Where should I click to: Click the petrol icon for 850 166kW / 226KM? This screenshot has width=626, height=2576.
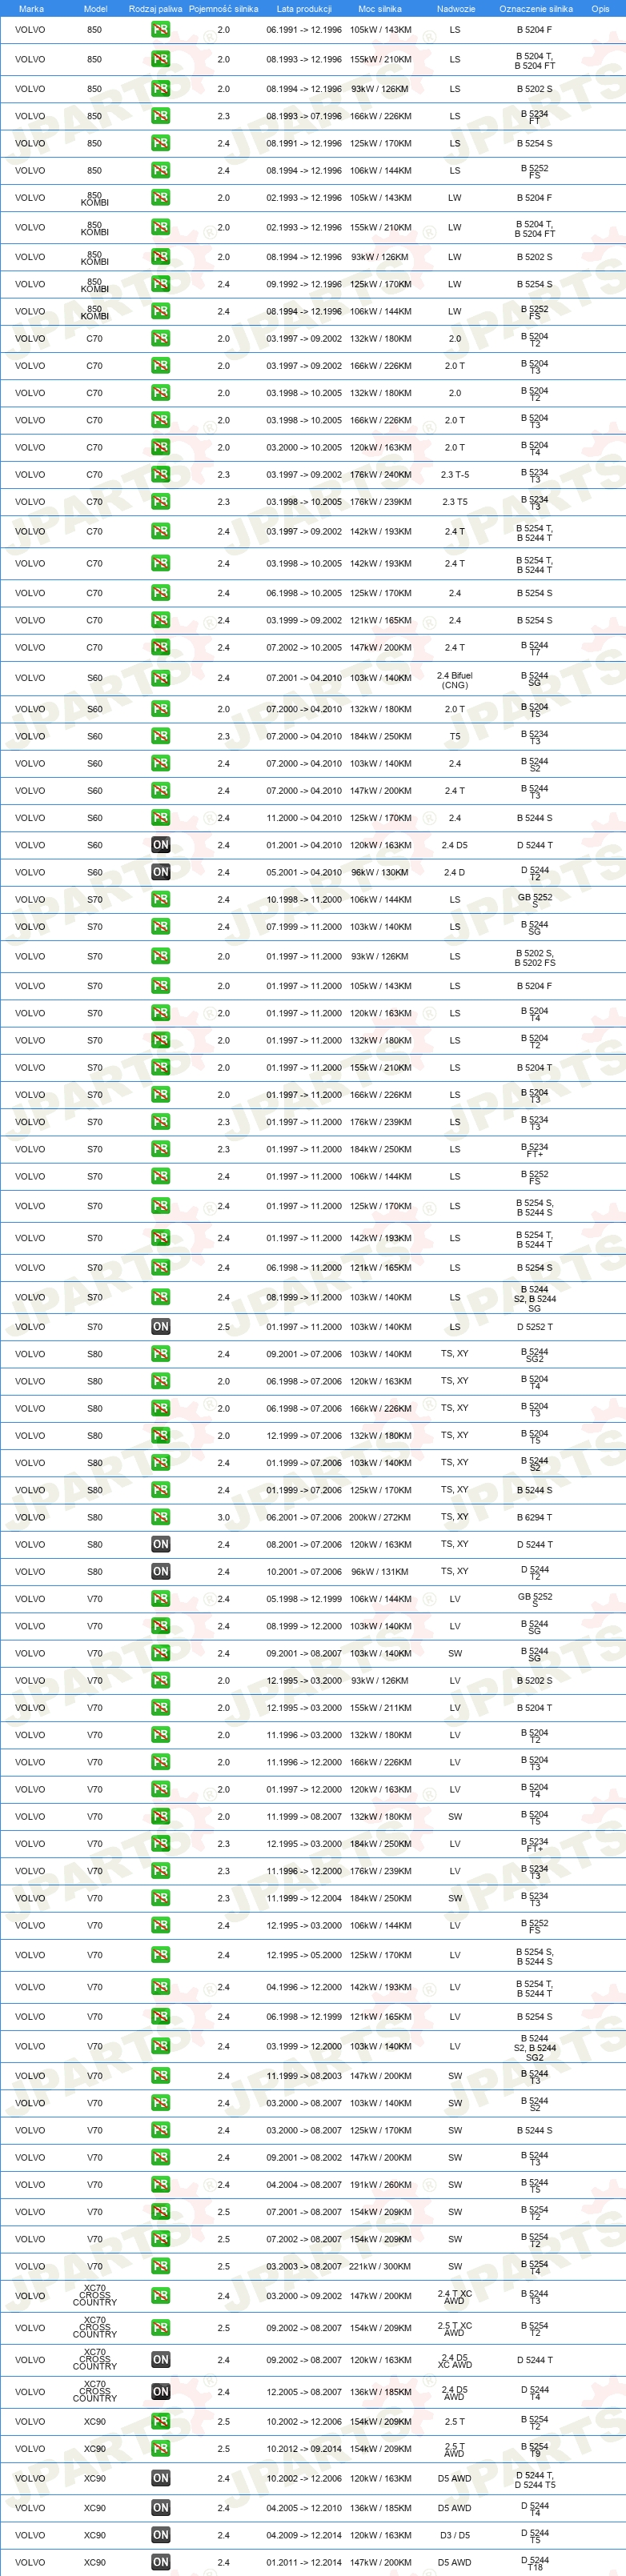pyautogui.click(x=160, y=116)
